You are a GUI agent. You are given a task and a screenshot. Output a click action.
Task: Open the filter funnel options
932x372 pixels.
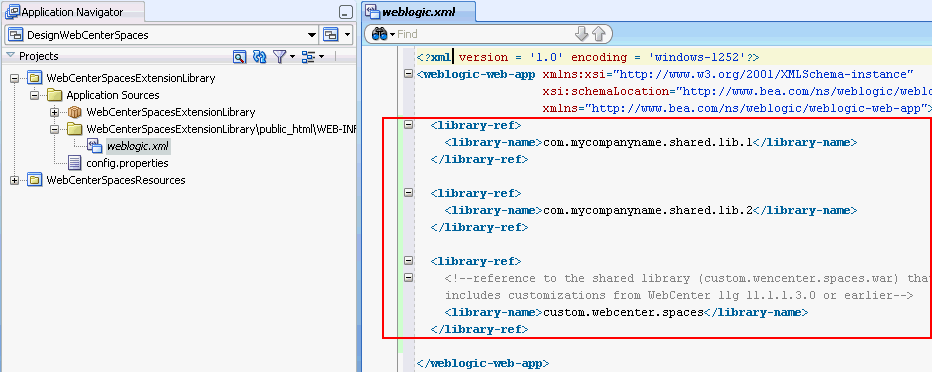click(x=284, y=56)
